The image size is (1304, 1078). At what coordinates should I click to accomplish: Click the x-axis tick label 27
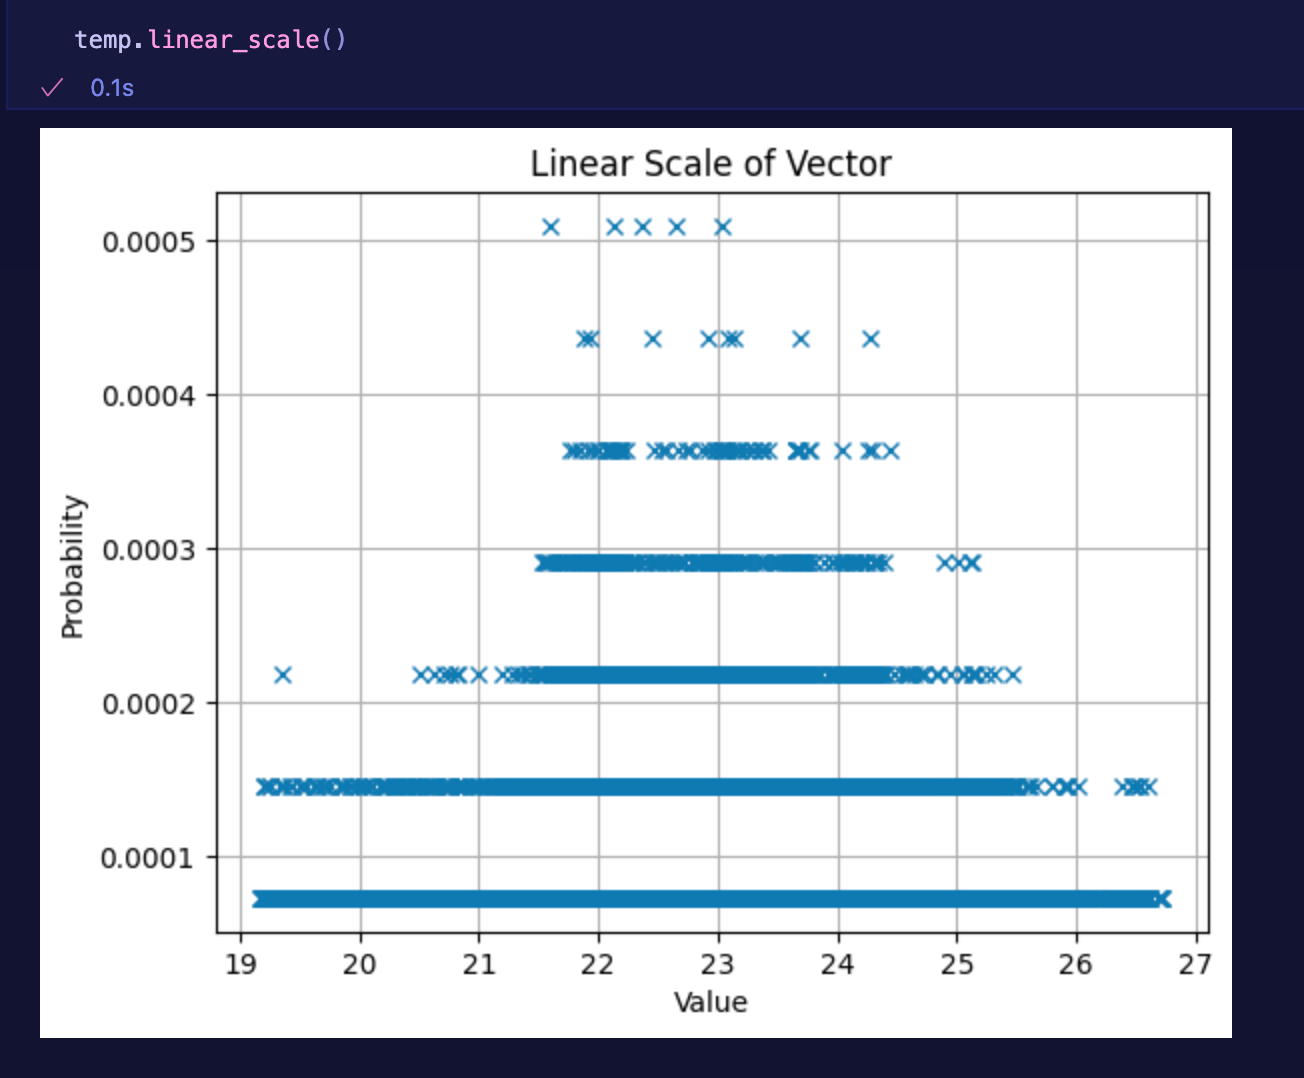pyautogui.click(x=1195, y=964)
